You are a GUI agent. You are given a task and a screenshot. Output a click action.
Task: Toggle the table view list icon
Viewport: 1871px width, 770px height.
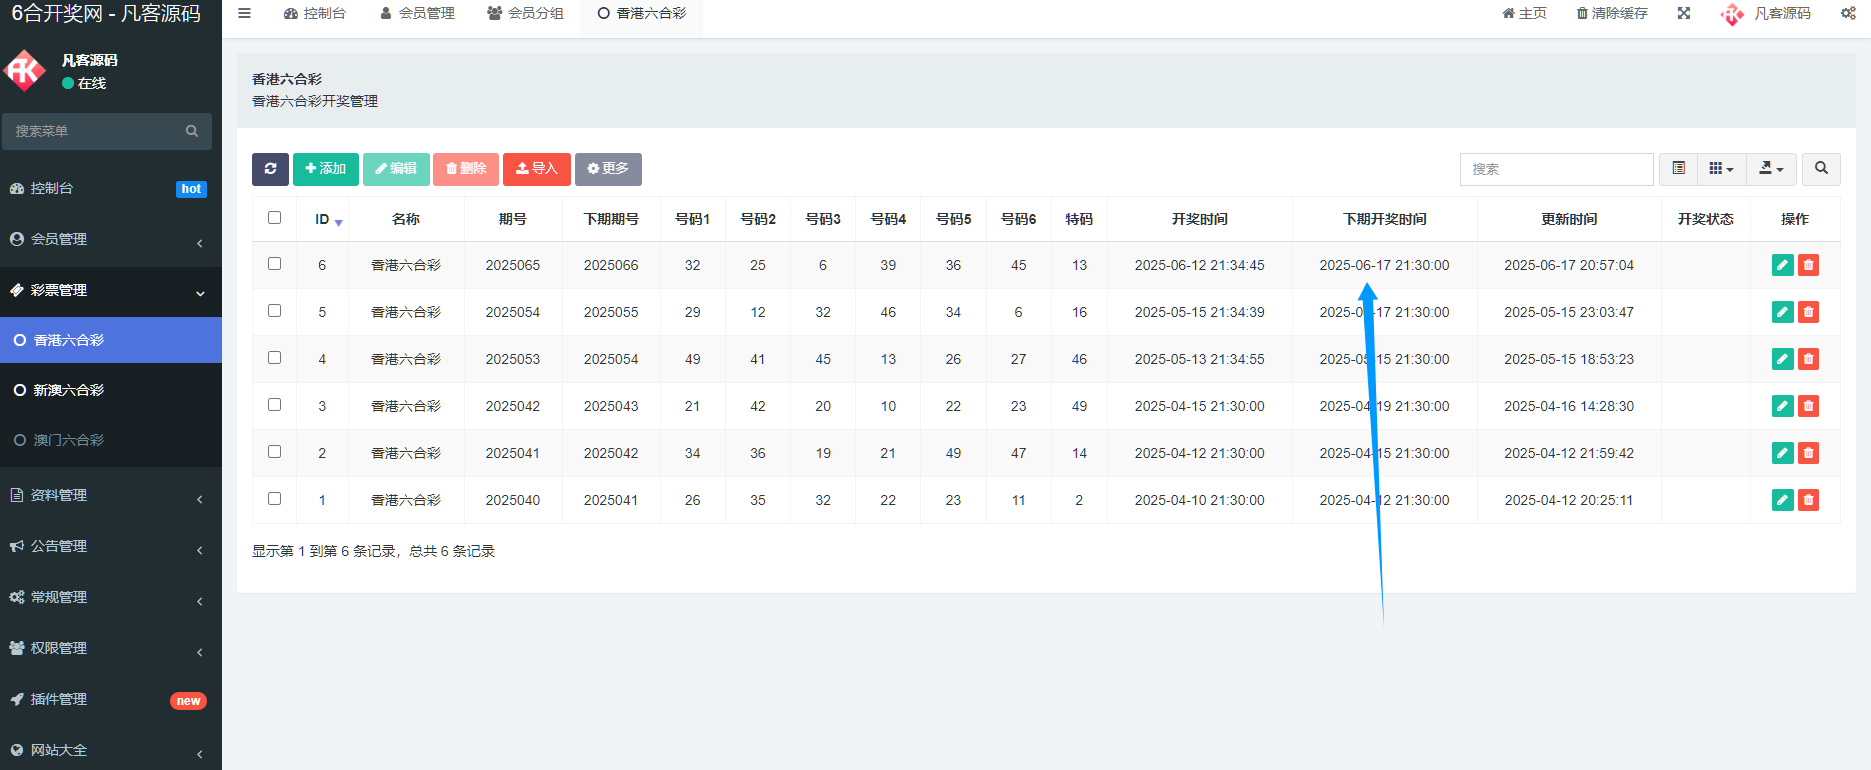click(x=1679, y=169)
